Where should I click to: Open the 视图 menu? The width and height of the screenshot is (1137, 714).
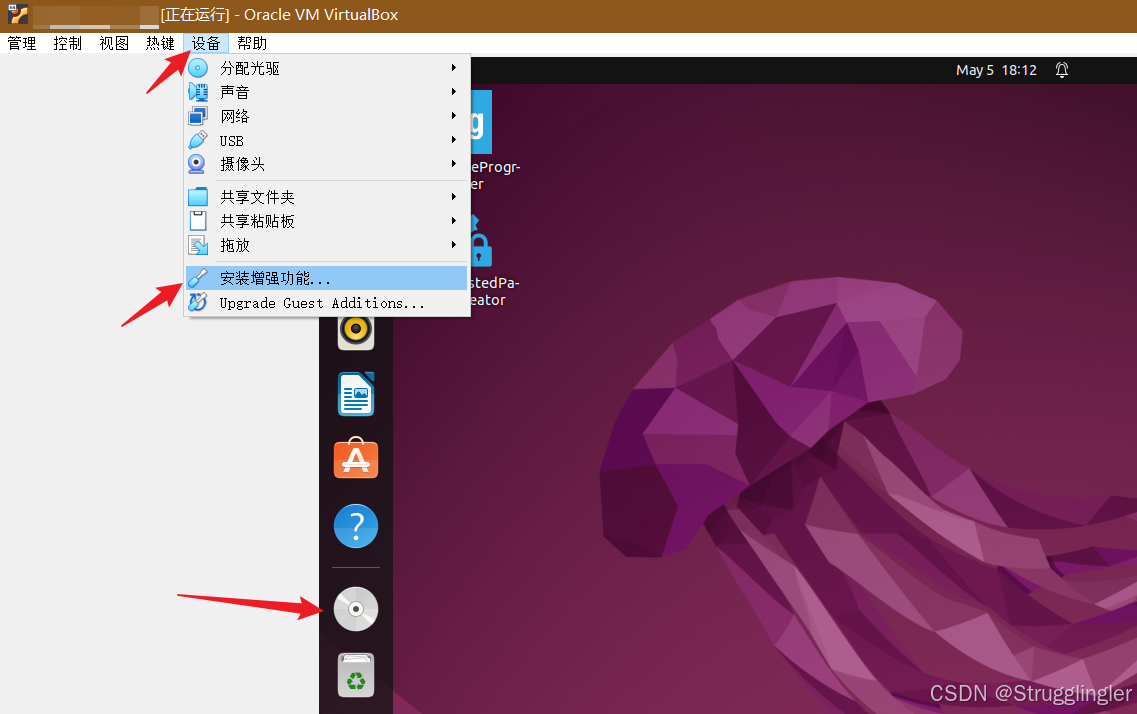pos(114,43)
